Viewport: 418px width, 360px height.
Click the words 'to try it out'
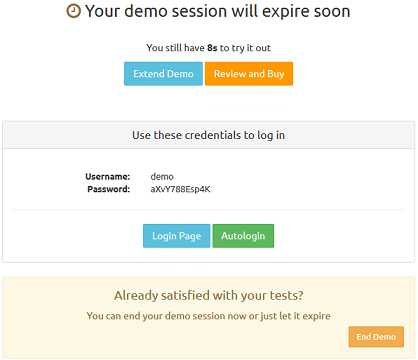click(245, 48)
